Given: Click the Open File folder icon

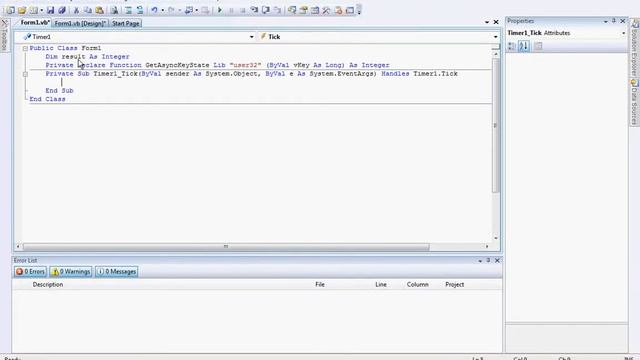Looking at the screenshot, I should point(22,10).
